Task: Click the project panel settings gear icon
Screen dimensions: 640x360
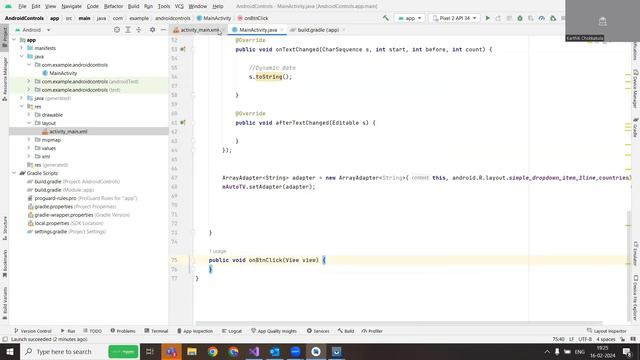Action: (x=152, y=30)
